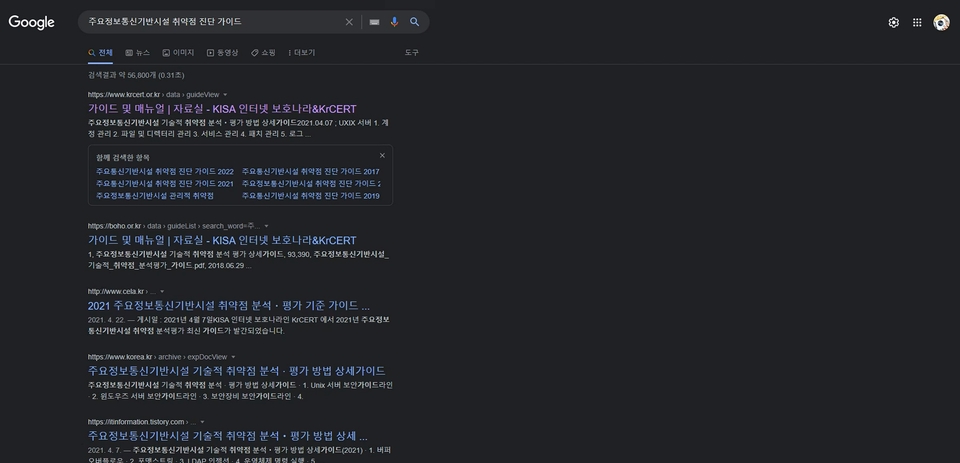Select truncated related search '주요정보통신기반시설 취약점 진단 가이드 2'
This screenshot has height=463, width=960.
click(x=311, y=184)
